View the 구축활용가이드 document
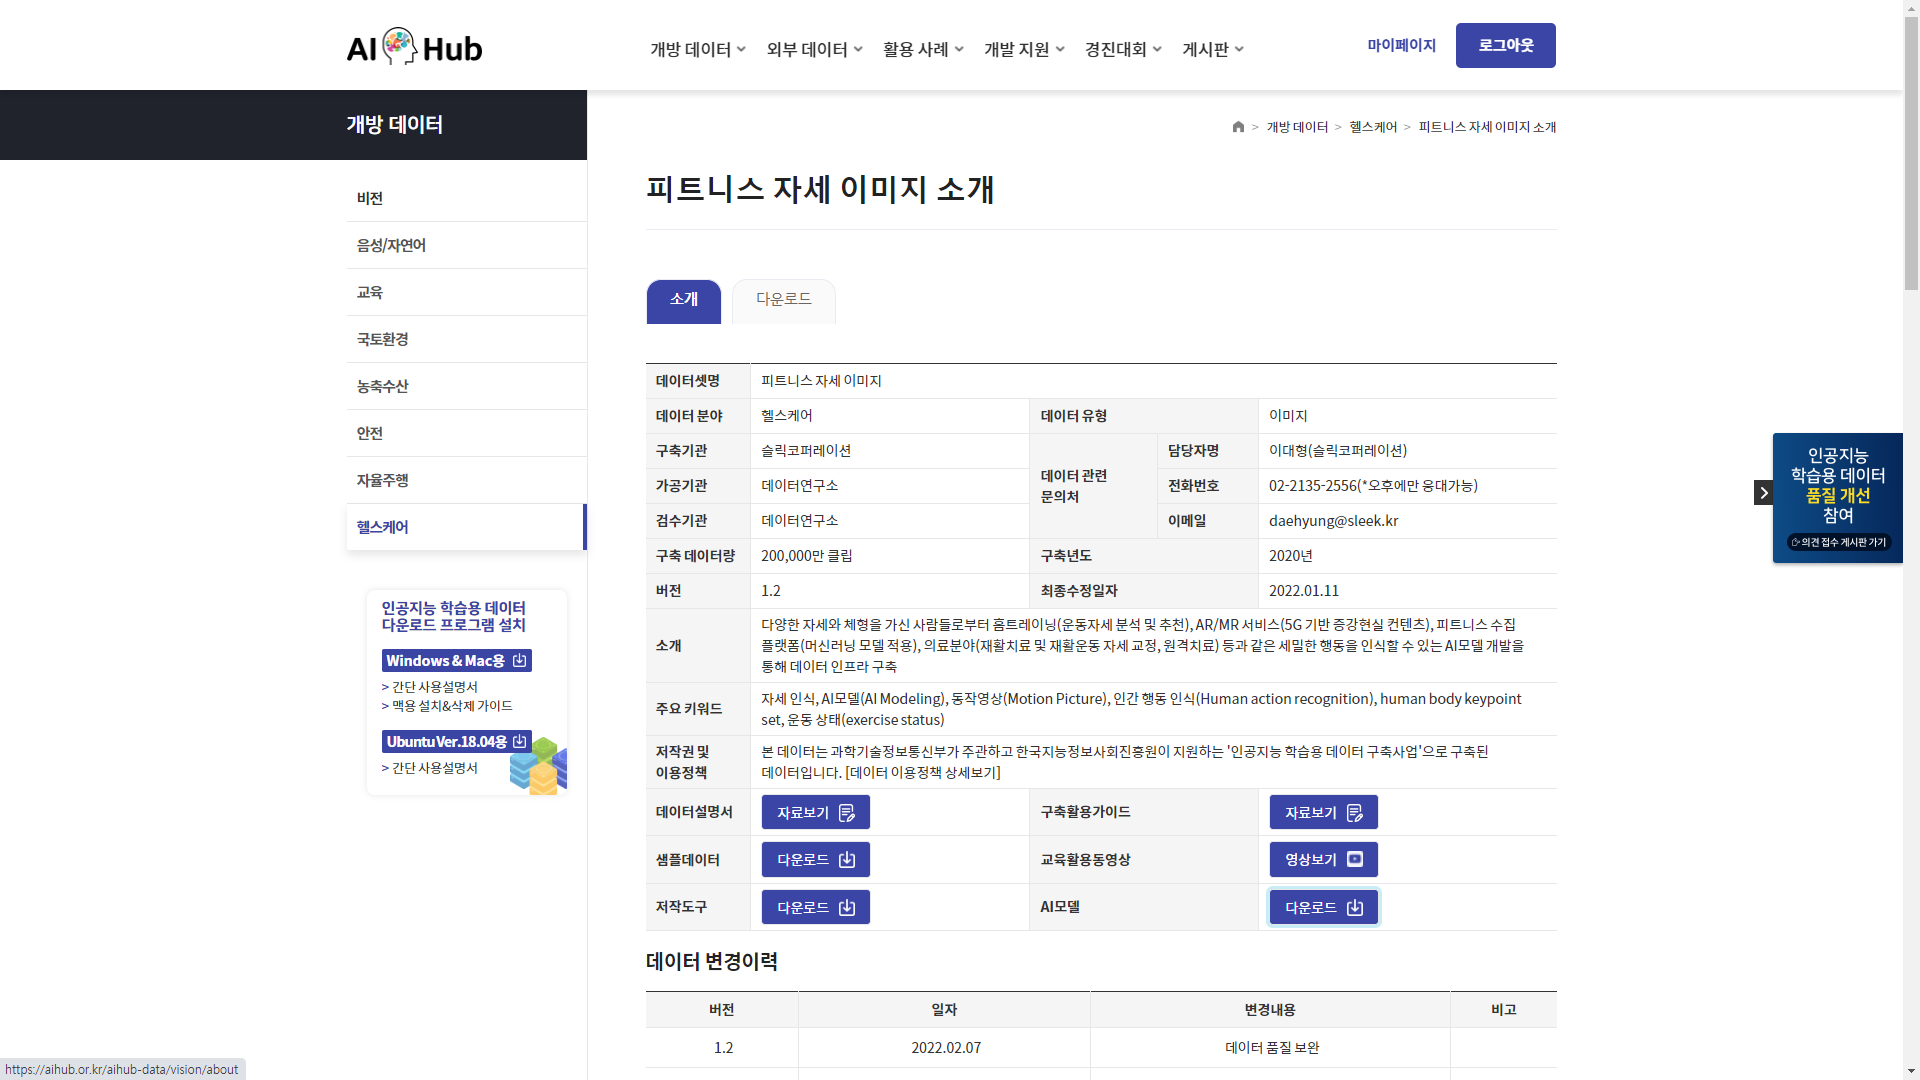This screenshot has width=1920, height=1080. (x=1323, y=812)
